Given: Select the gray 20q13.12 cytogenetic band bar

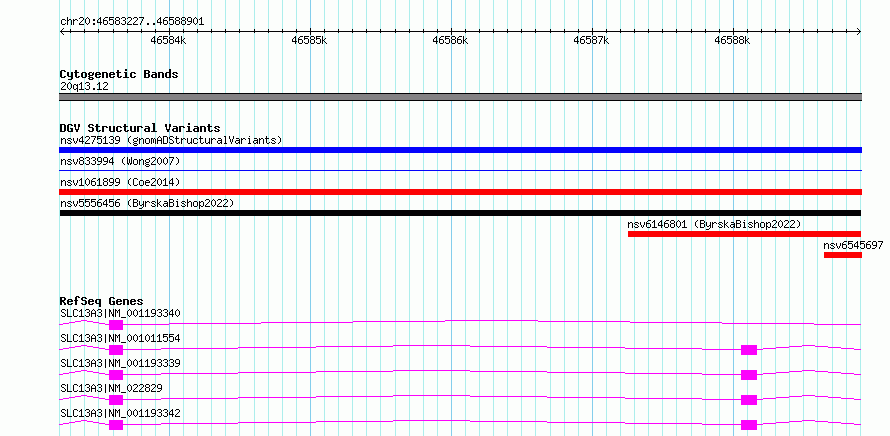Looking at the screenshot, I should (460, 97).
